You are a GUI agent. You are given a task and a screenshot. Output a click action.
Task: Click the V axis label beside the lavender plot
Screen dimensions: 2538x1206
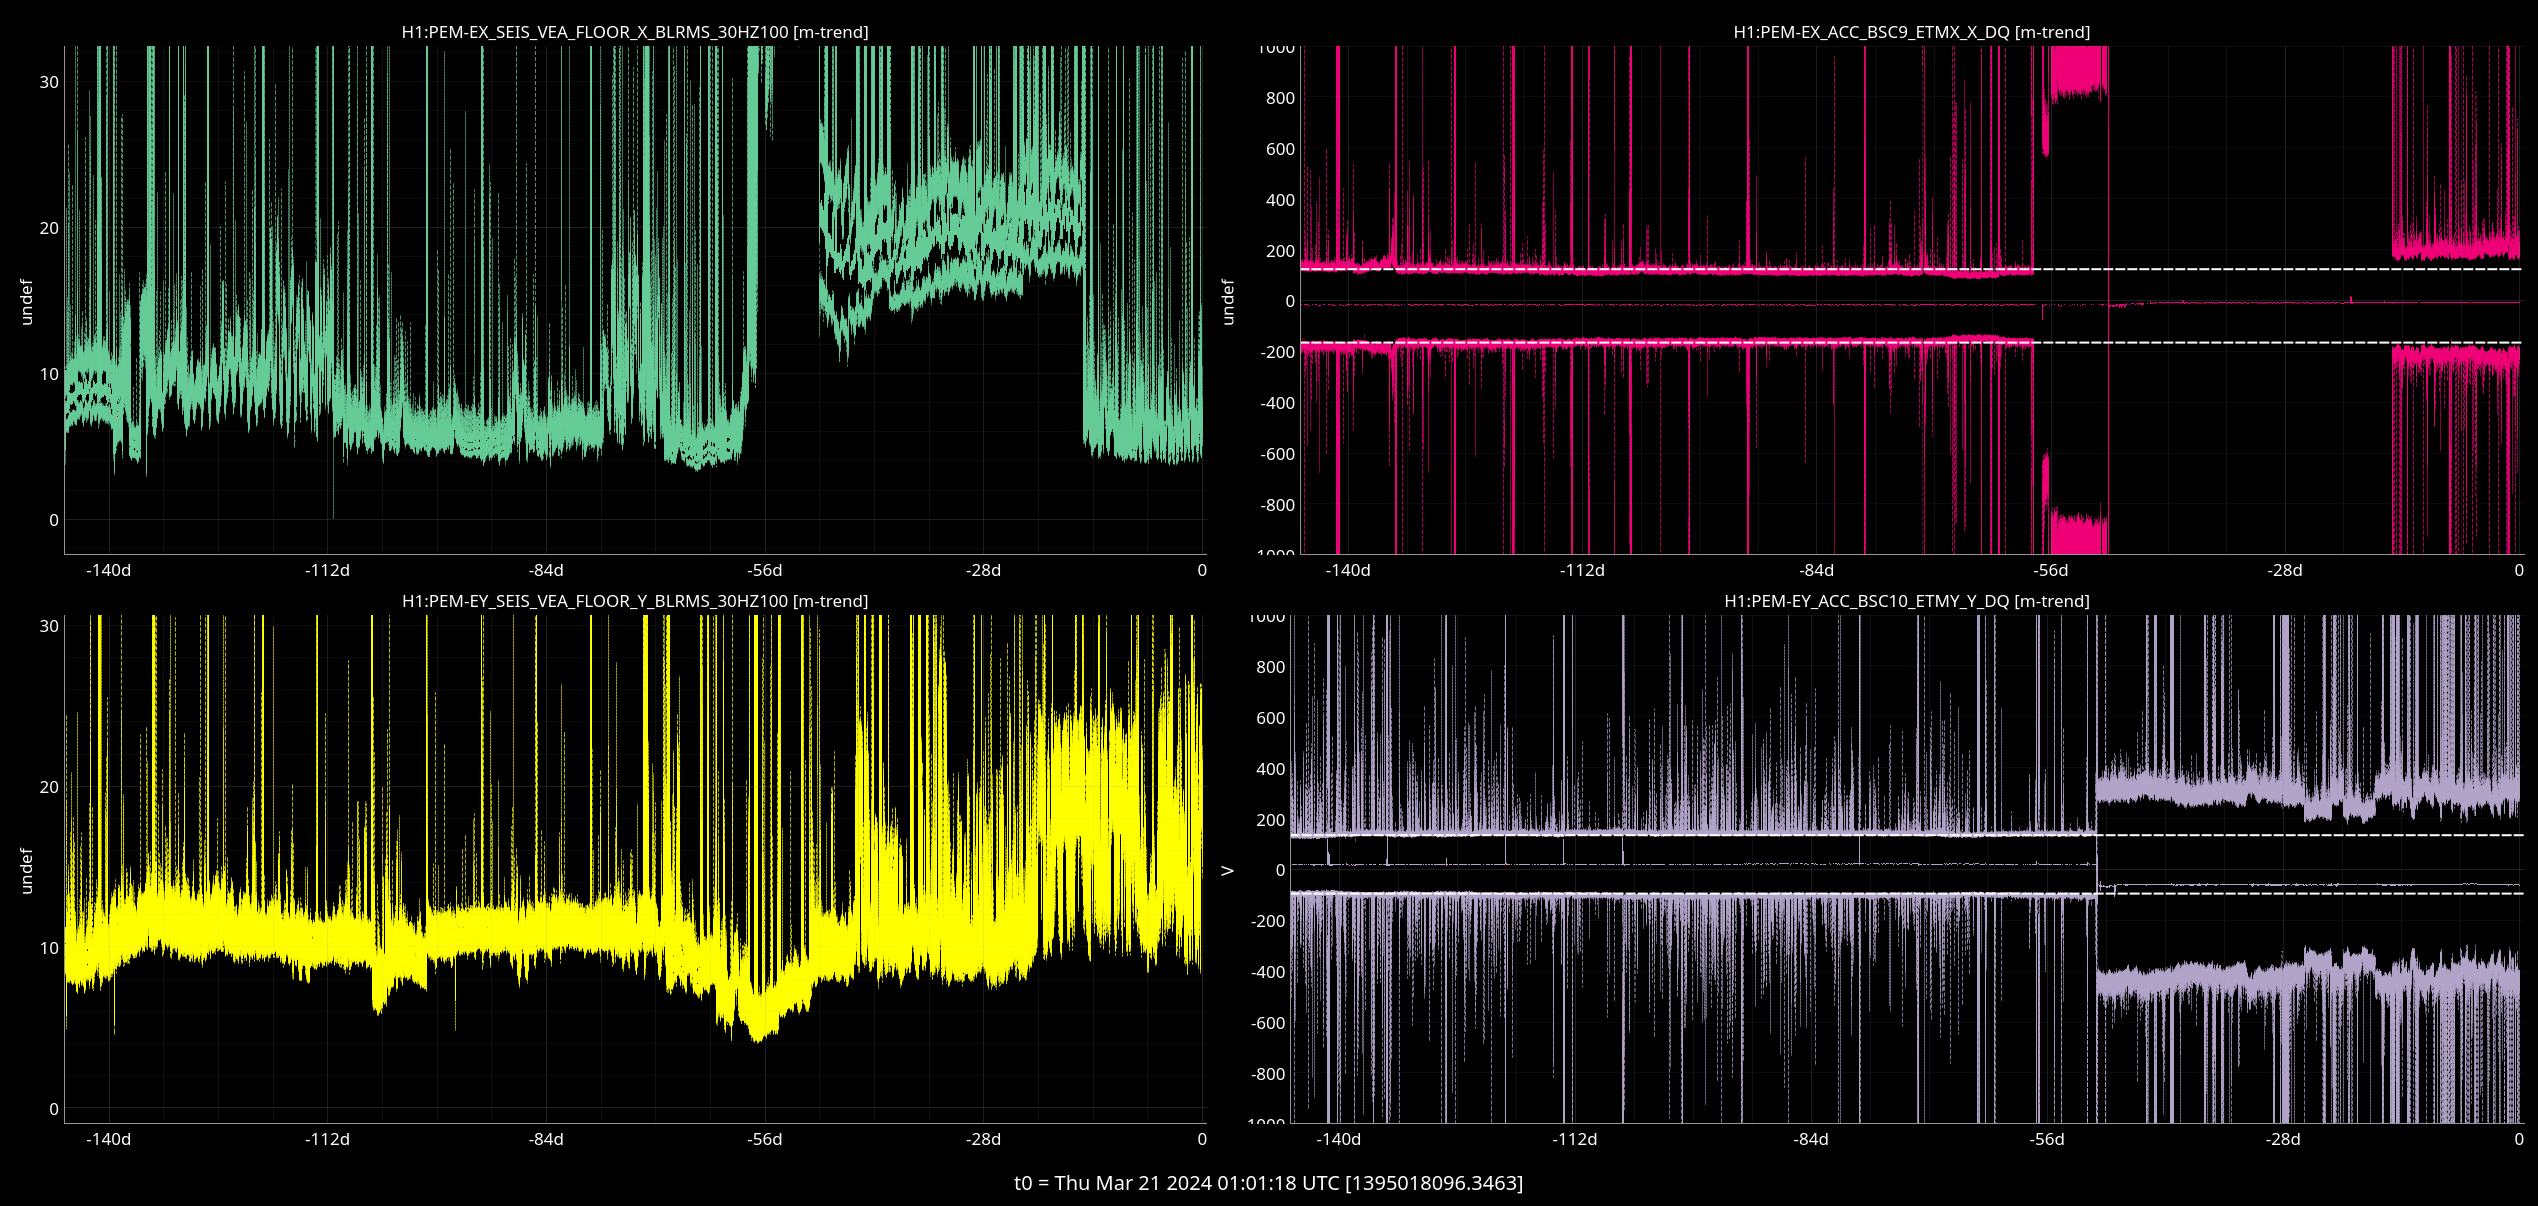[x=1228, y=870]
